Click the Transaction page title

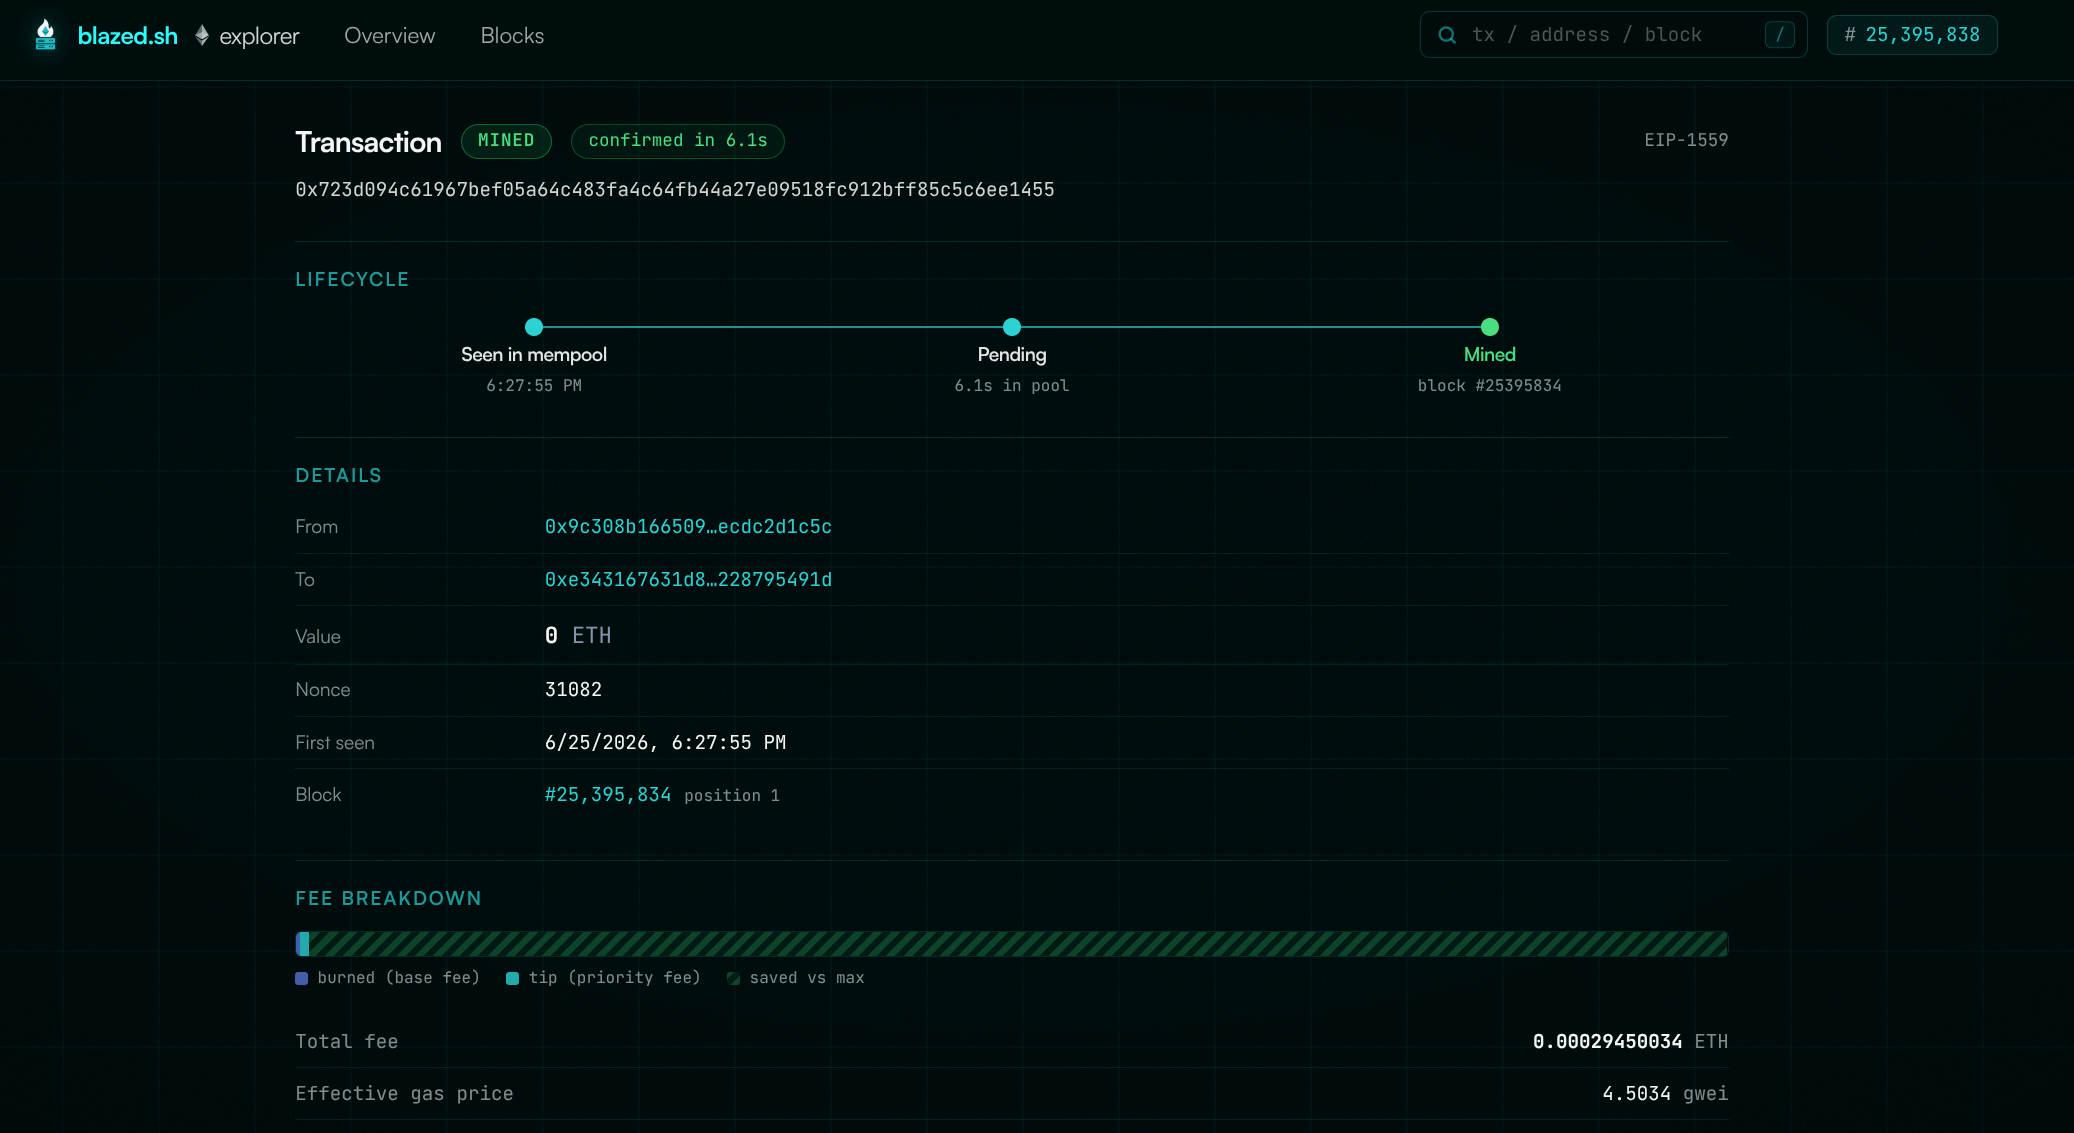[368, 142]
